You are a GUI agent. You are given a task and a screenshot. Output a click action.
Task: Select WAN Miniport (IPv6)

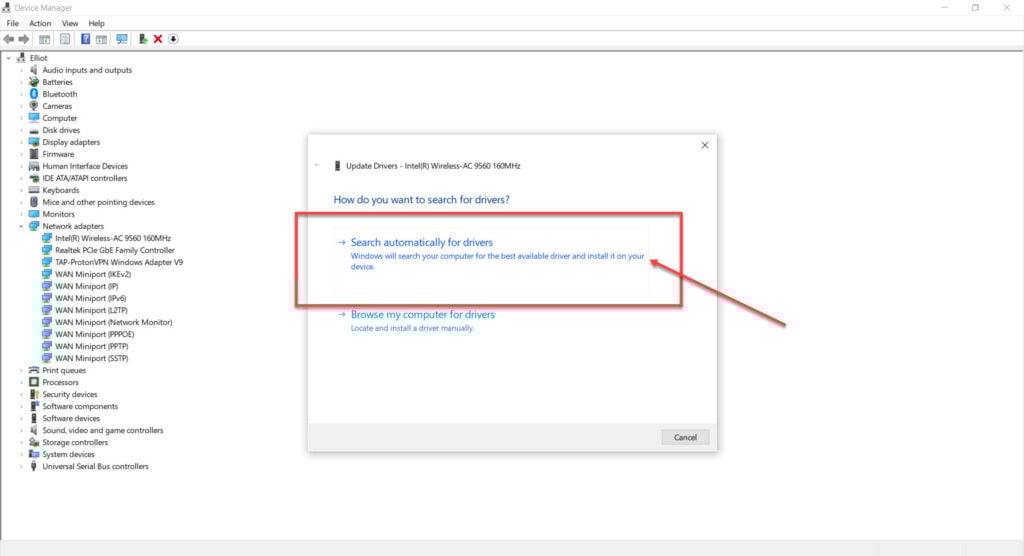click(x=91, y=298)
